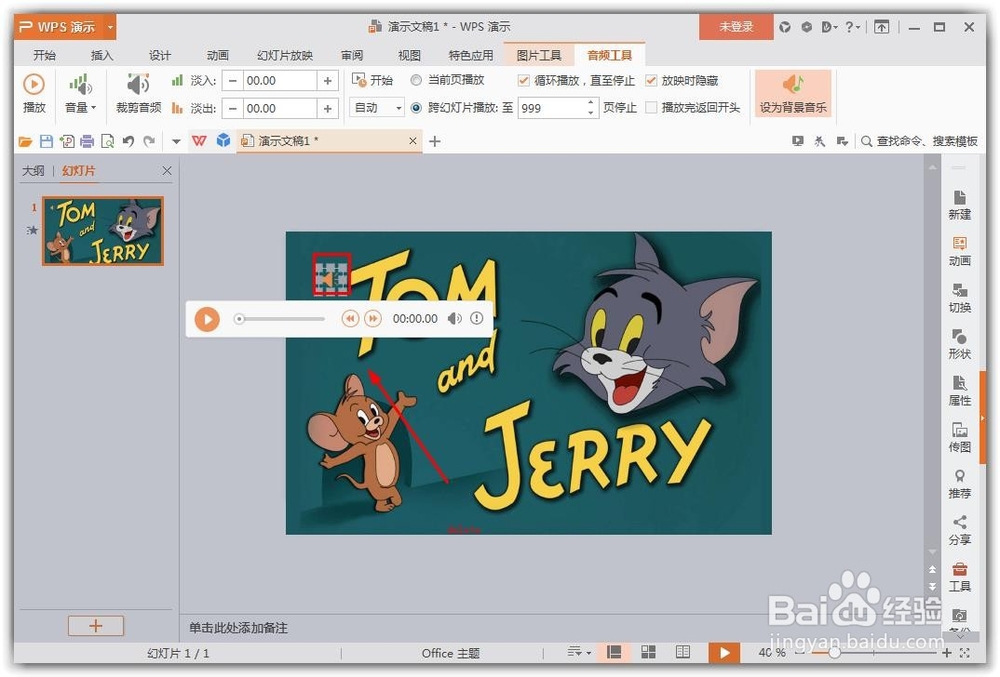Viewport: 1000px width, 677px height.
Task: Select the 跨幻灯片播放 radio button
Action: (x=416, y=108)
